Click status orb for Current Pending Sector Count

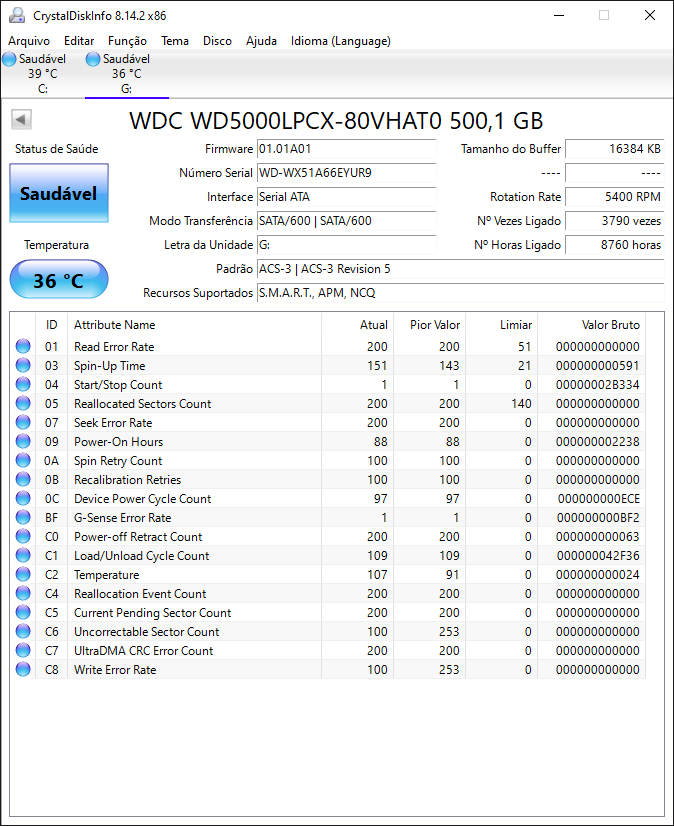23,612
